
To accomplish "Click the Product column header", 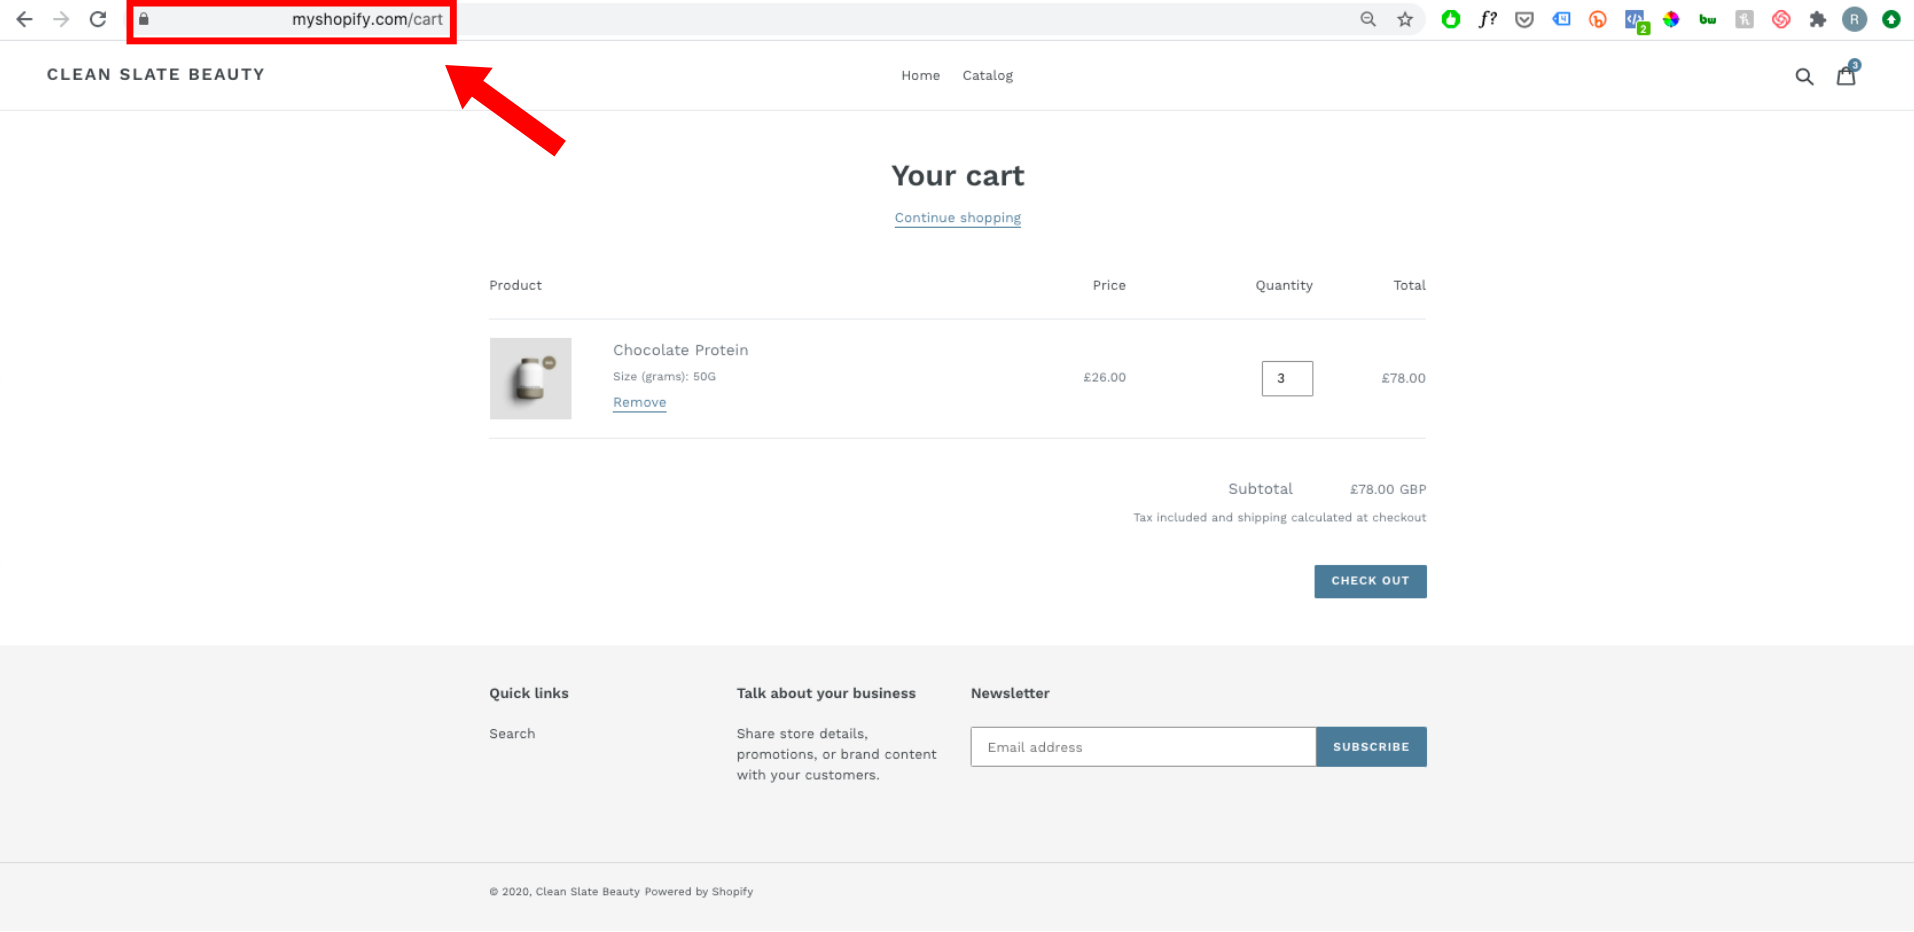I will 515,285.
